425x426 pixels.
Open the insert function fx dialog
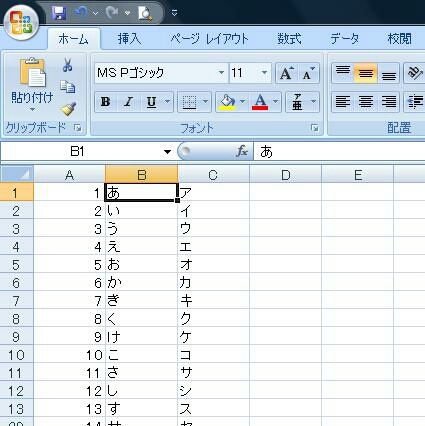(x=242, y=152)
